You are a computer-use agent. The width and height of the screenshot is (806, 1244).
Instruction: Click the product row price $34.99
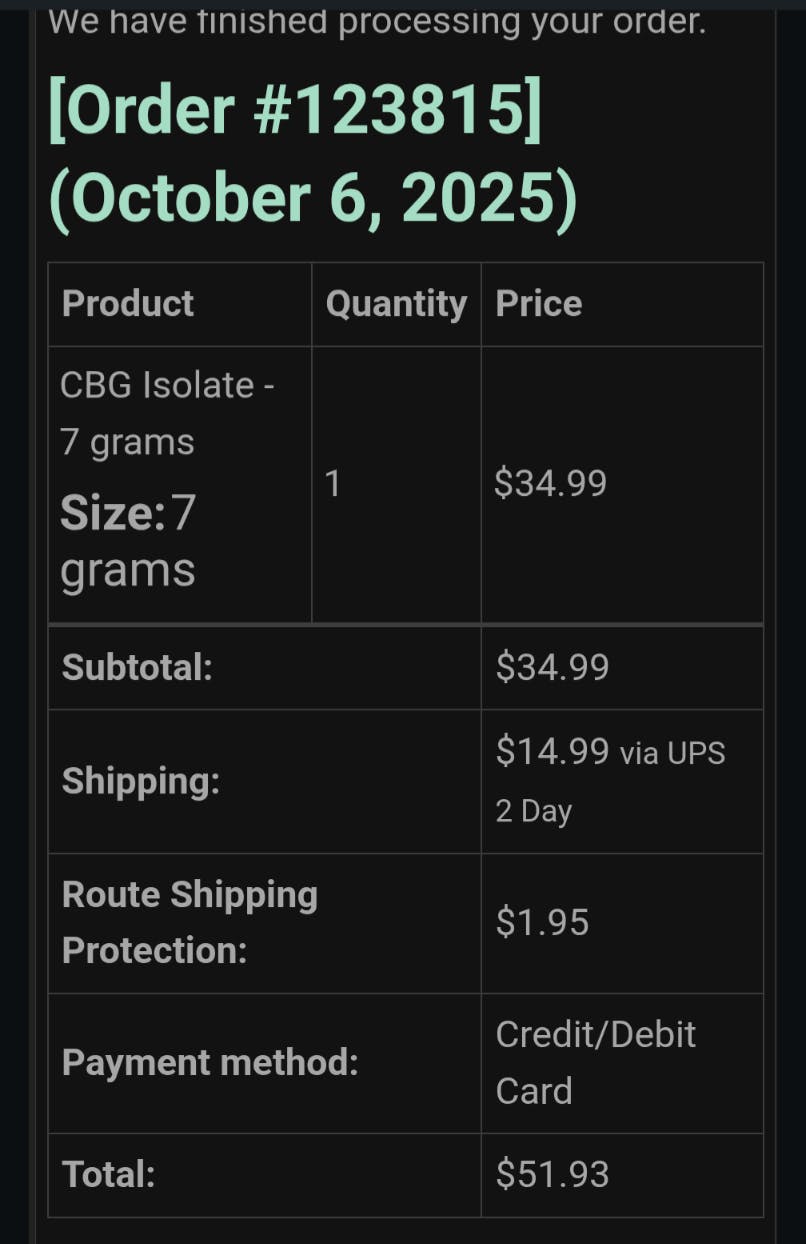pyautogui.click(x=551, y=484)
